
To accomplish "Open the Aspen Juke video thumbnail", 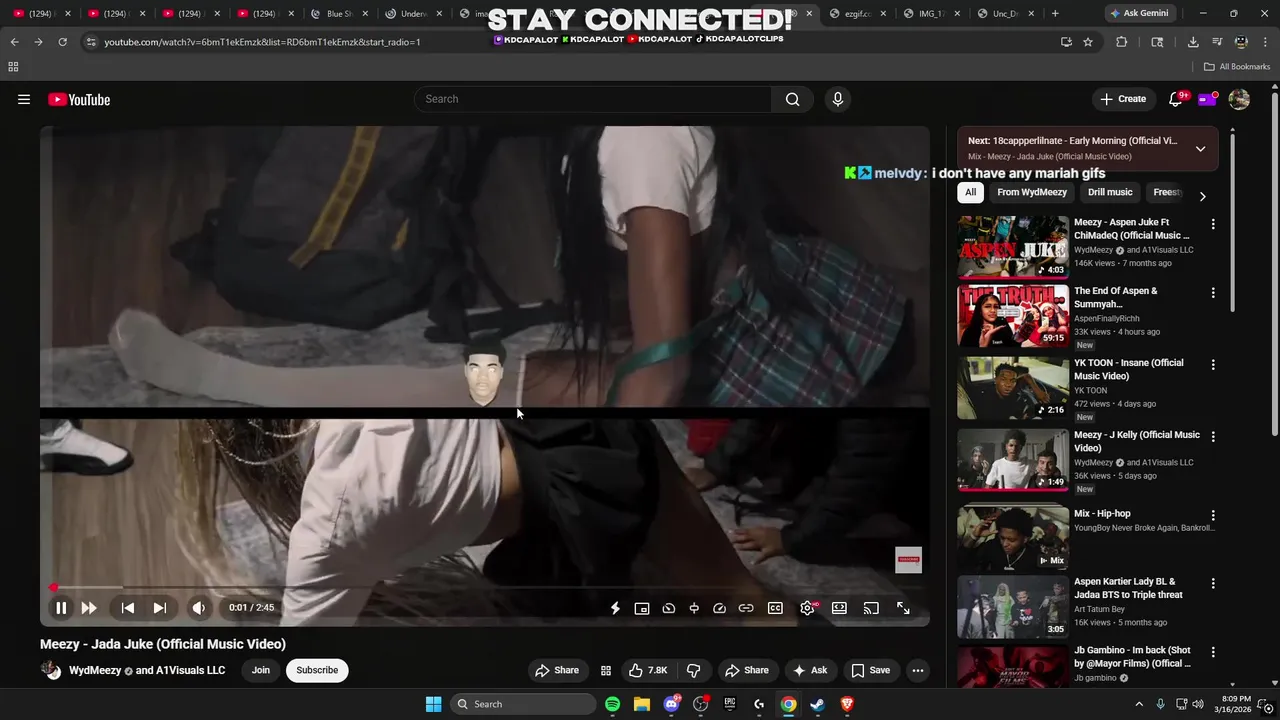I will [x=1013, y=247].
